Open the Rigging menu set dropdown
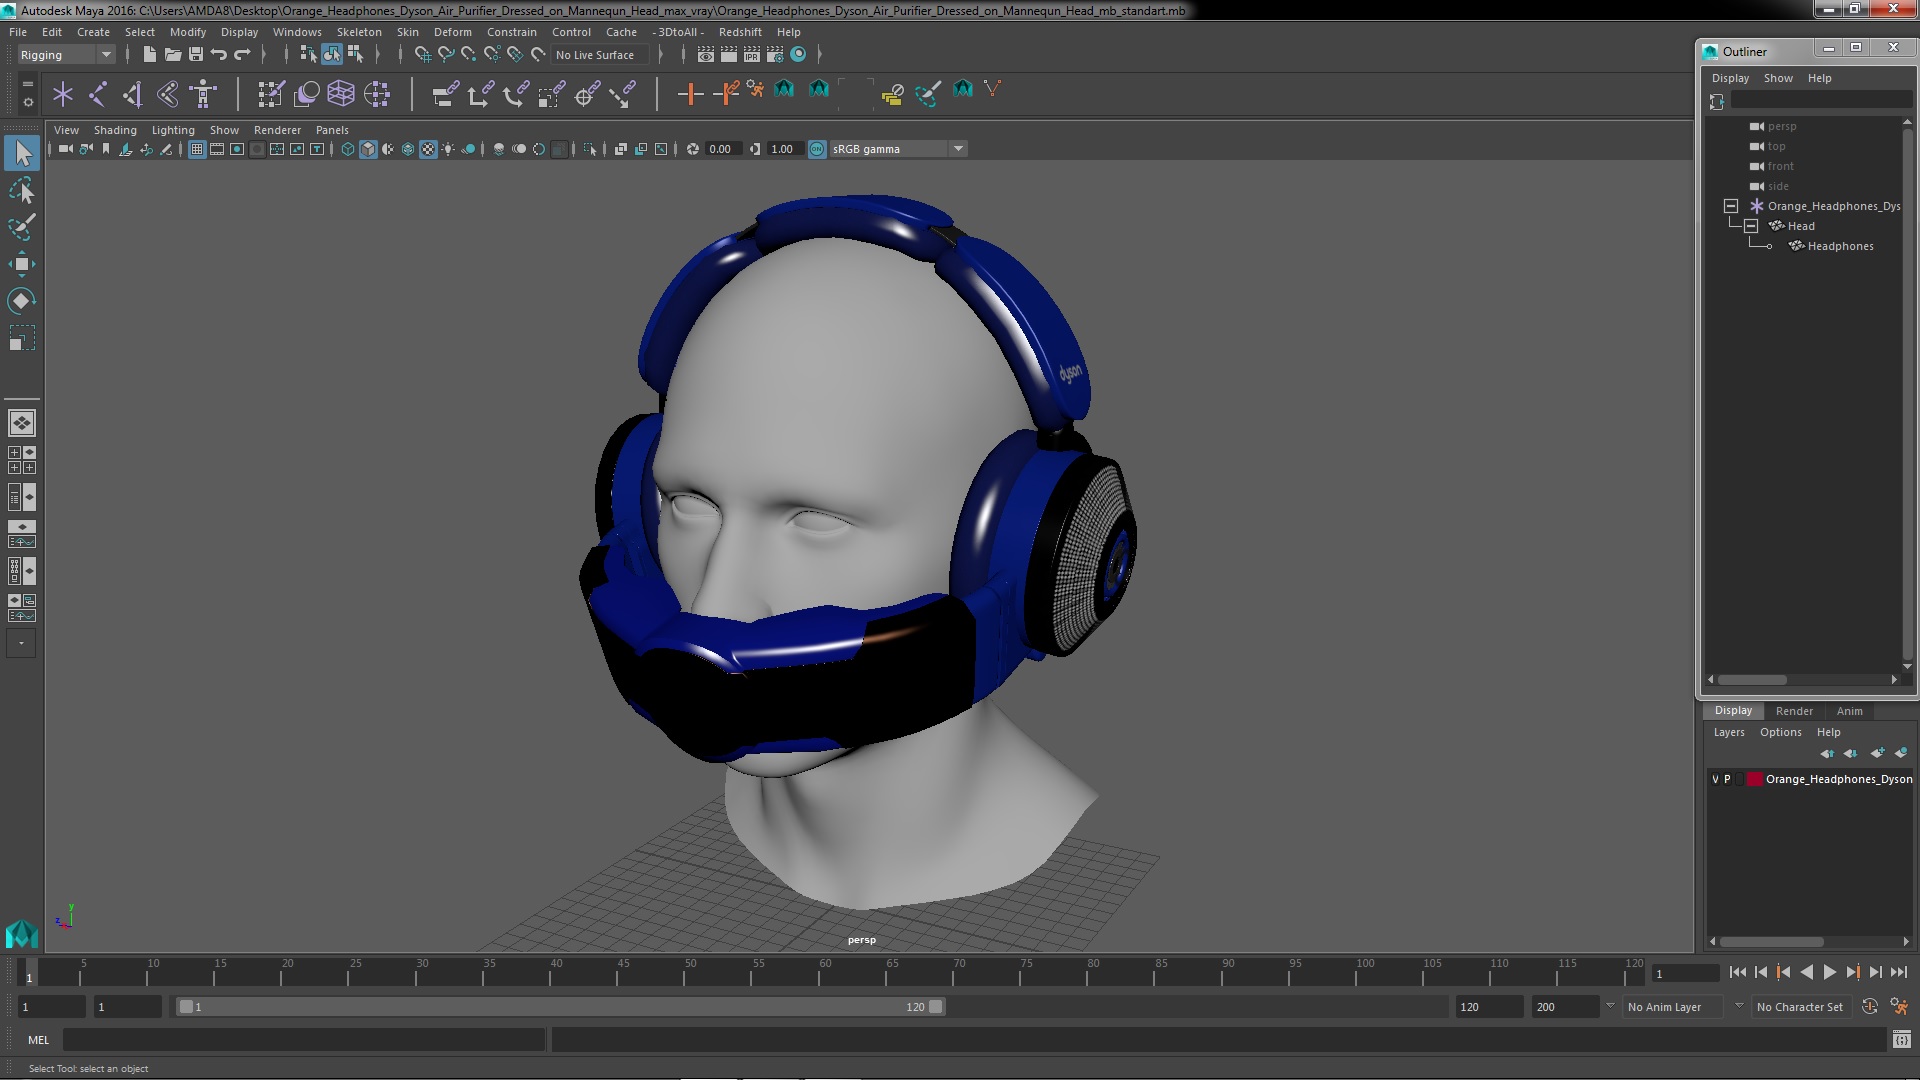 pyautogui.click(x=66, y=55)
